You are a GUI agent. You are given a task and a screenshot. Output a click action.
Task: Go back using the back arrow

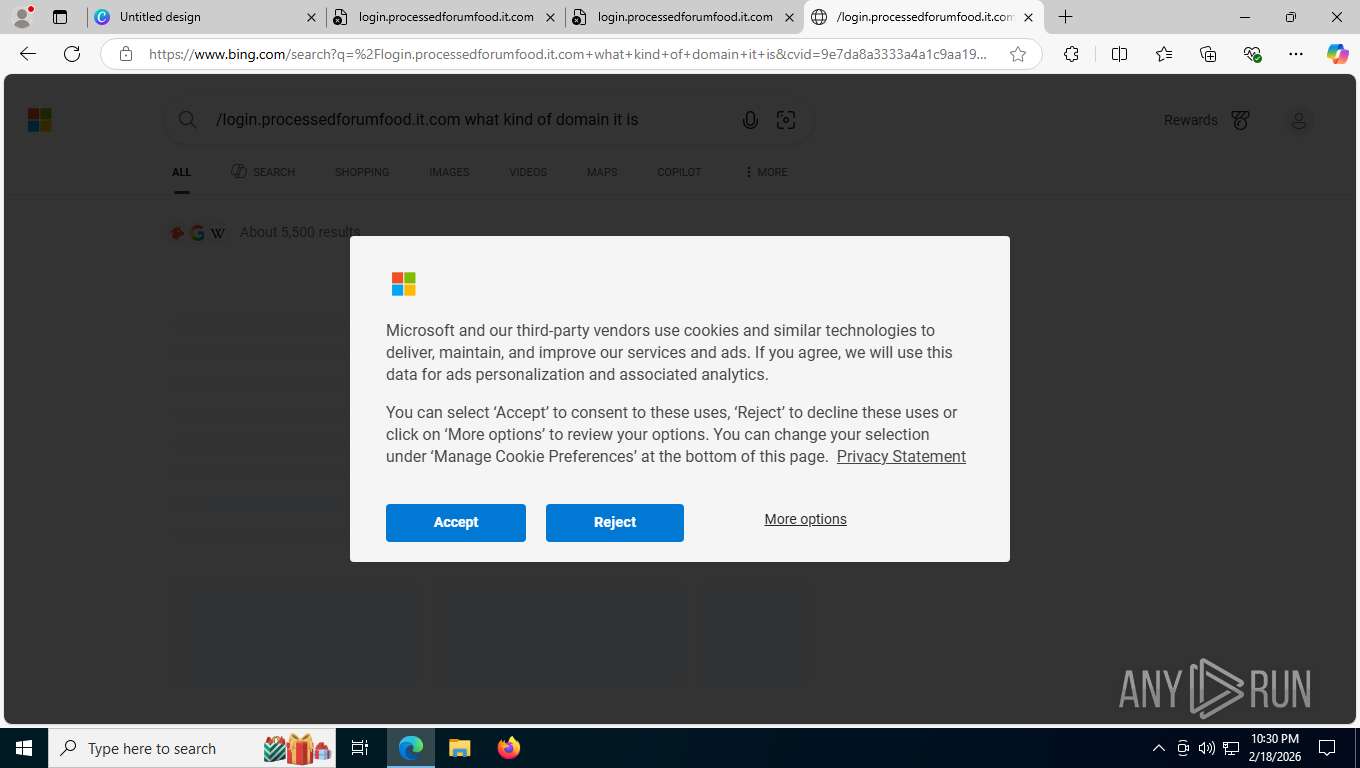(28, 54)
